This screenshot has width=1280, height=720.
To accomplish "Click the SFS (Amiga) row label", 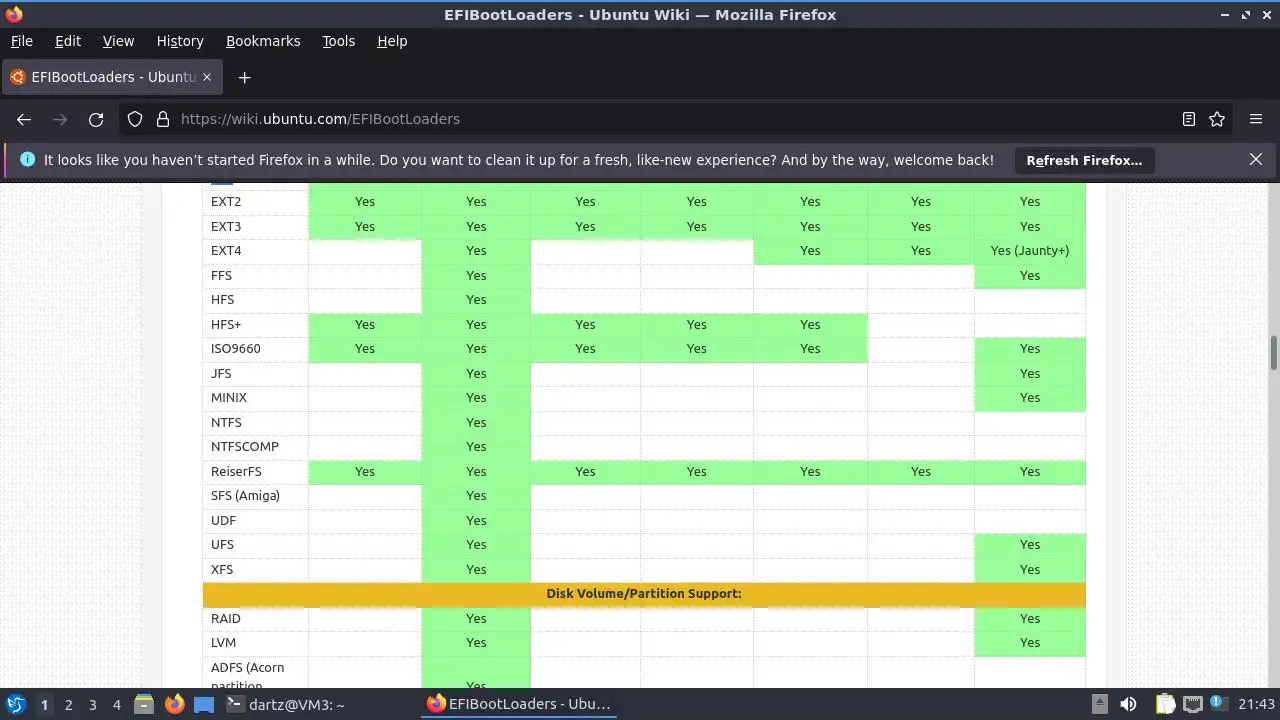I will click(x=245, y=496).
